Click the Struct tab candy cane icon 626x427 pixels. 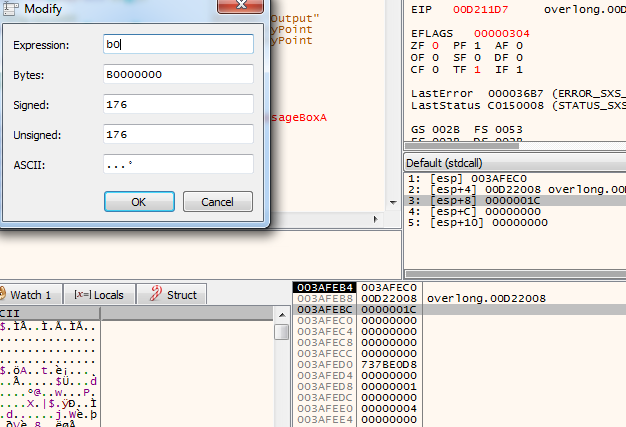pyautogui.click(x=155, y=294)
